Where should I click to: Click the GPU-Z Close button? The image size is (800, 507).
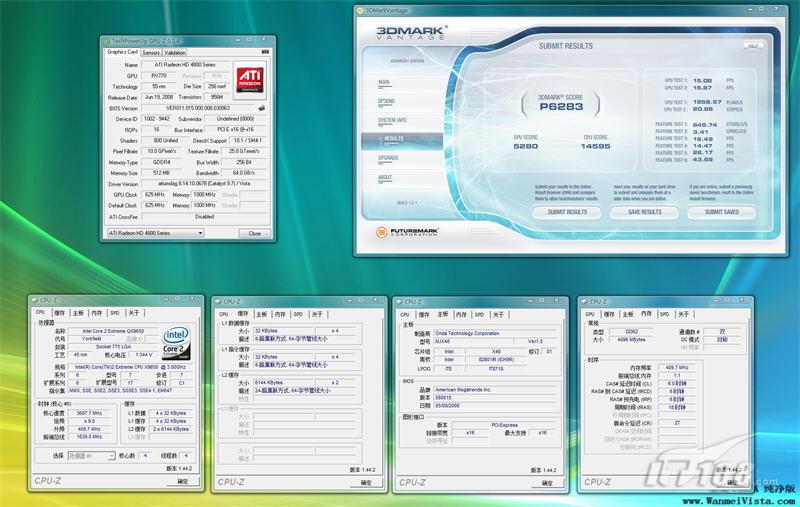coord(255,233)
